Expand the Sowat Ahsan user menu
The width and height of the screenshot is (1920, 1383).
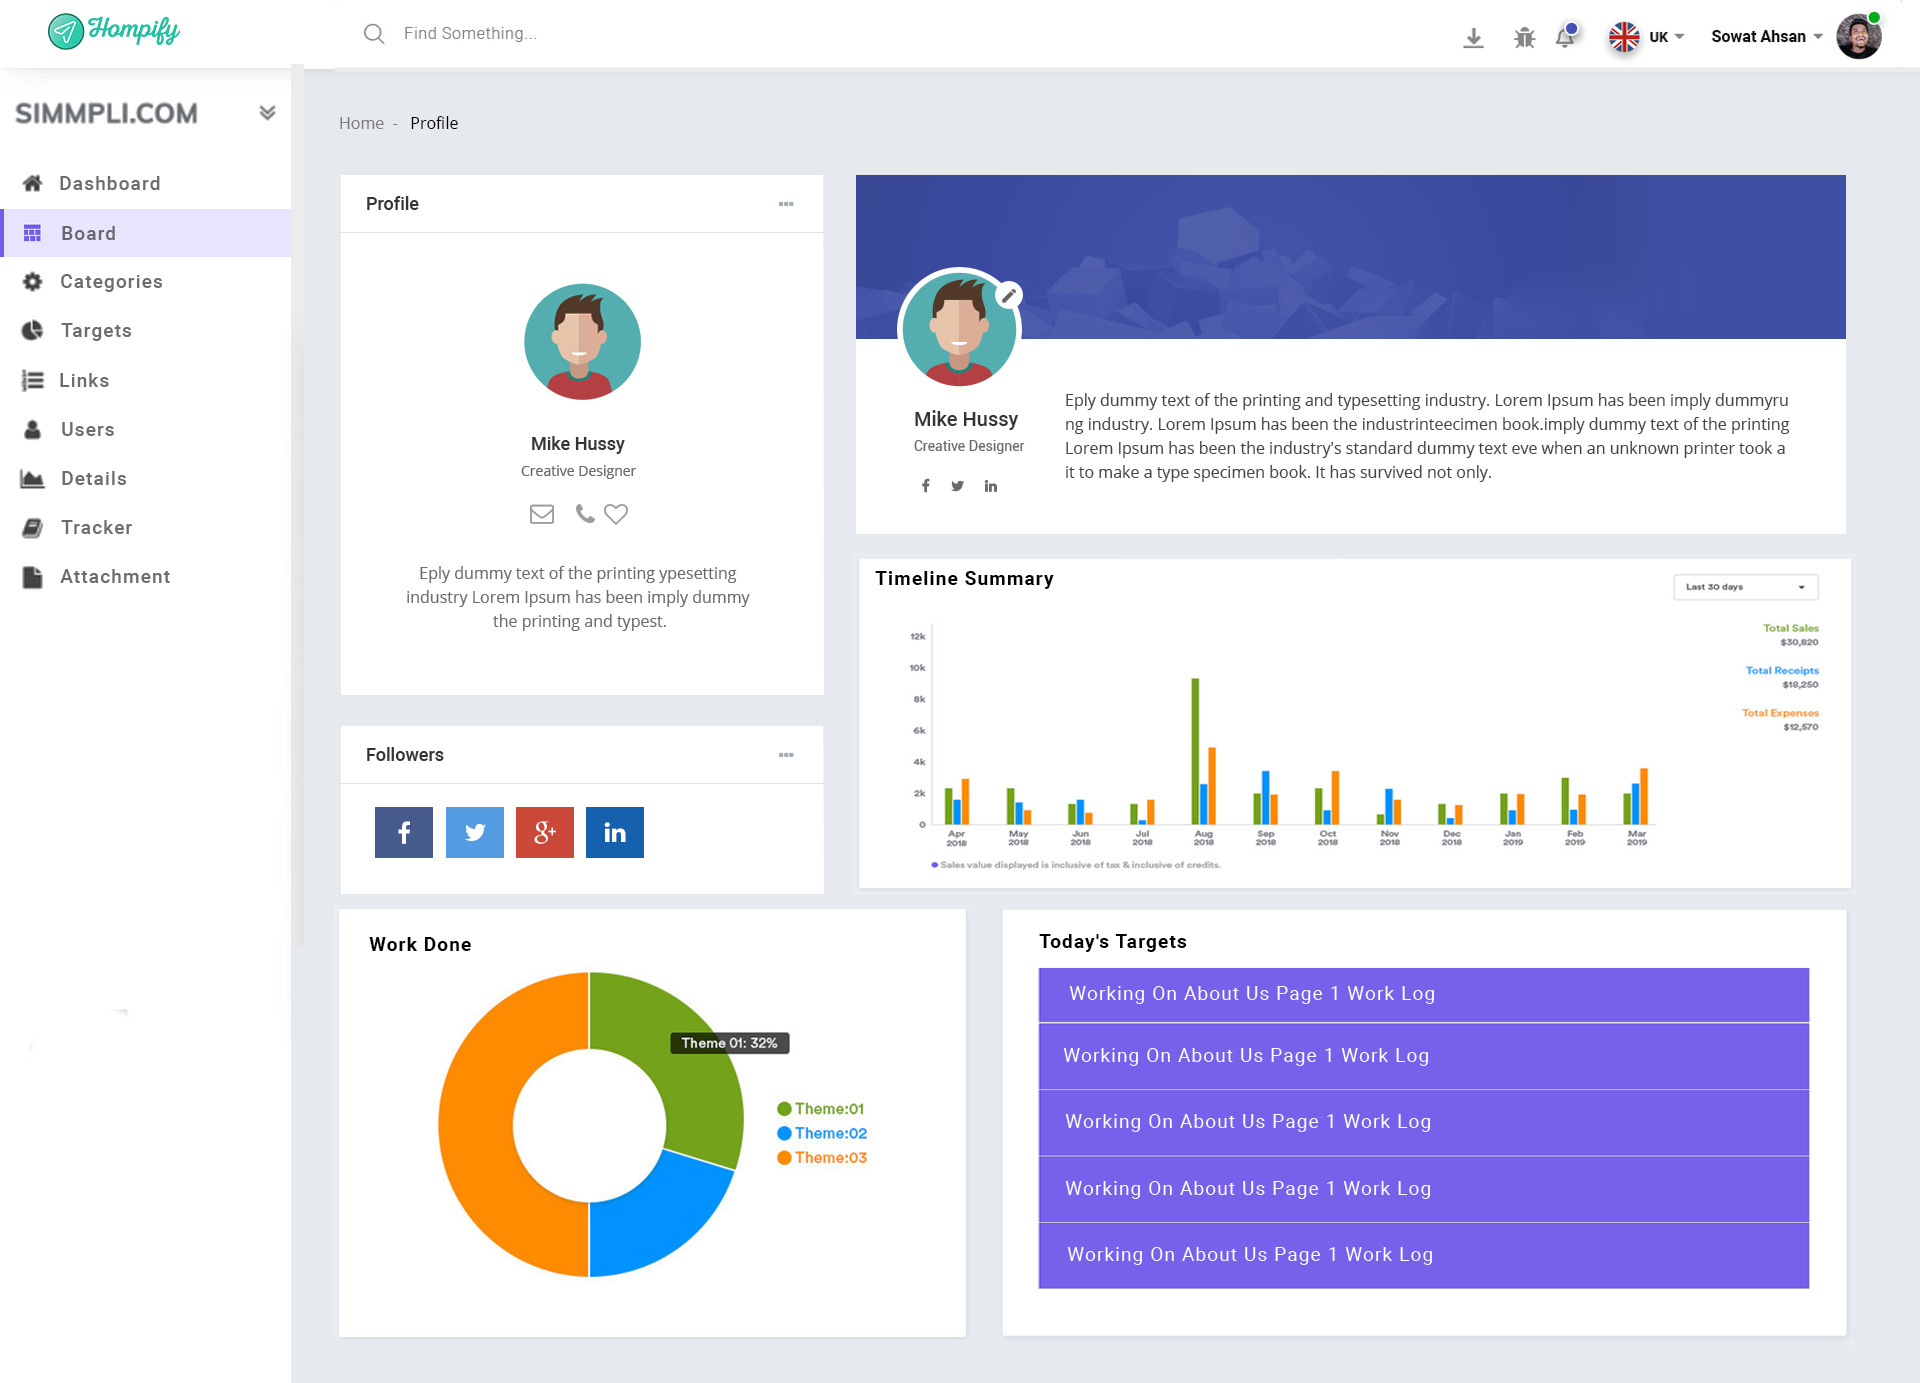tap(1766, 37)
